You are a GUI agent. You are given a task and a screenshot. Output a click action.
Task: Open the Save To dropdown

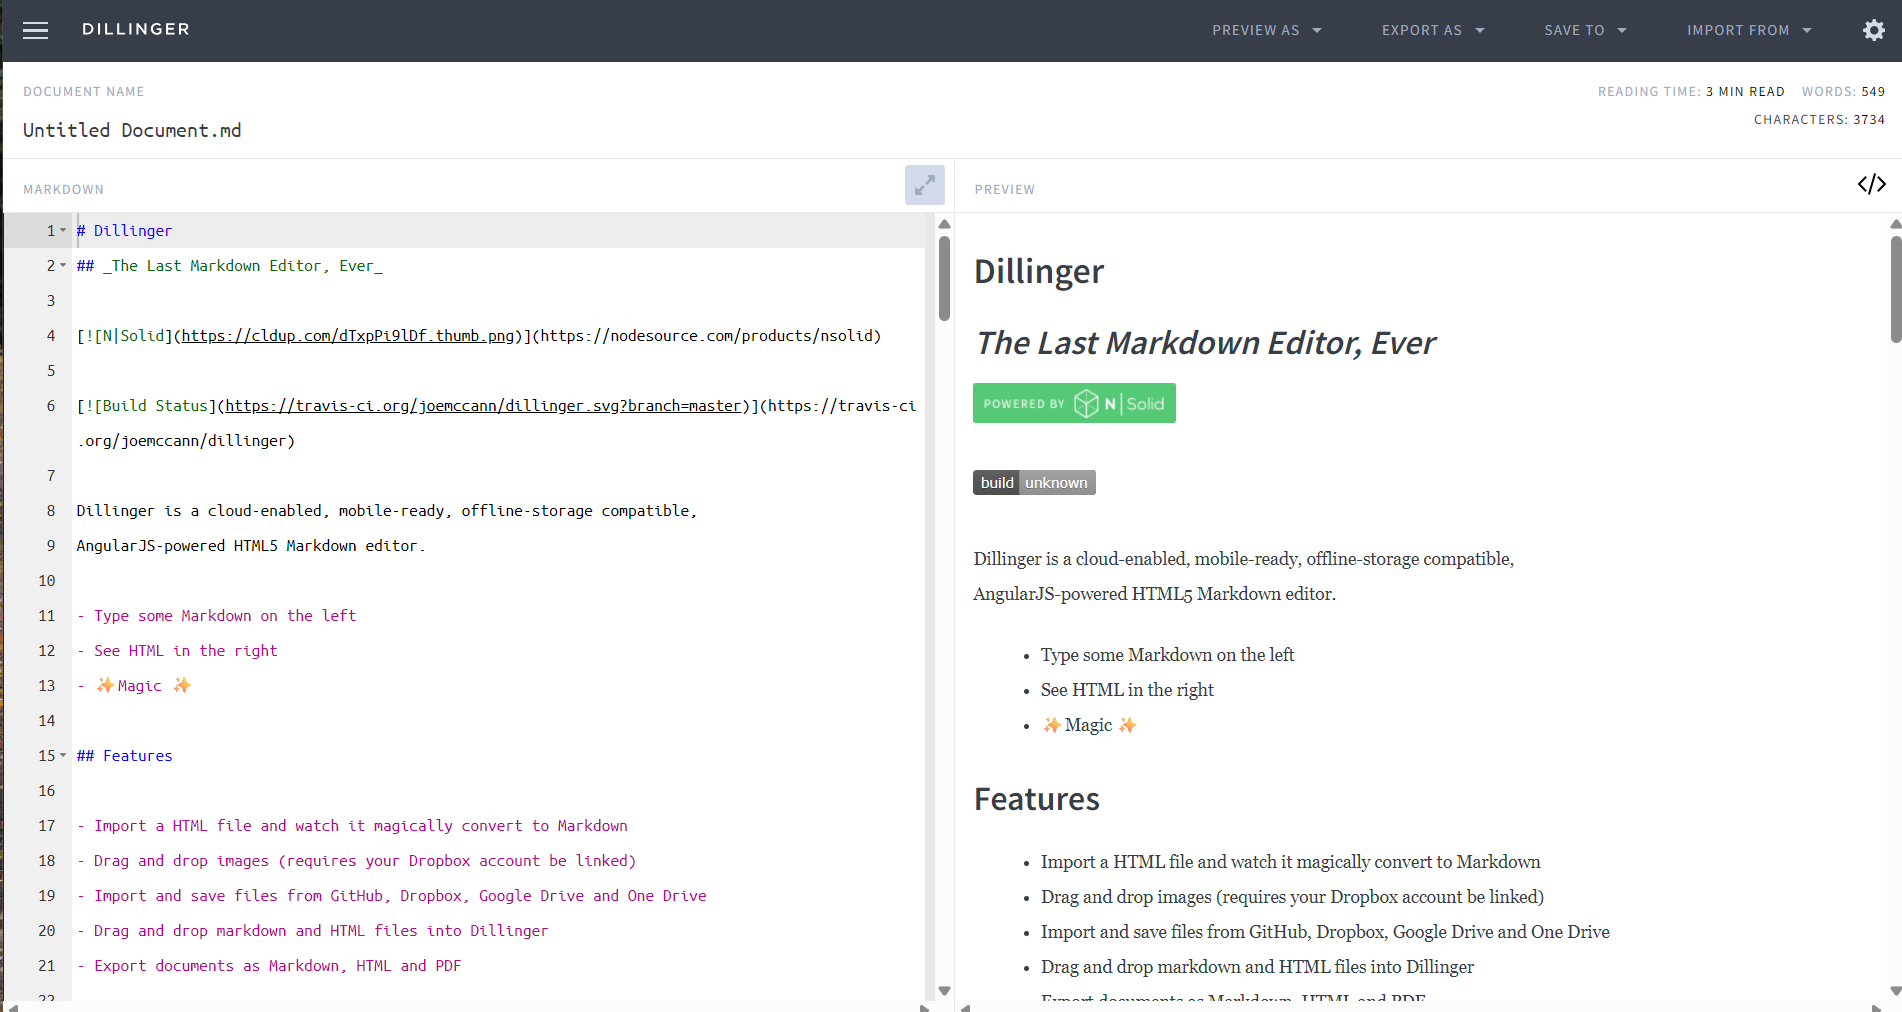coord(1585,30)
